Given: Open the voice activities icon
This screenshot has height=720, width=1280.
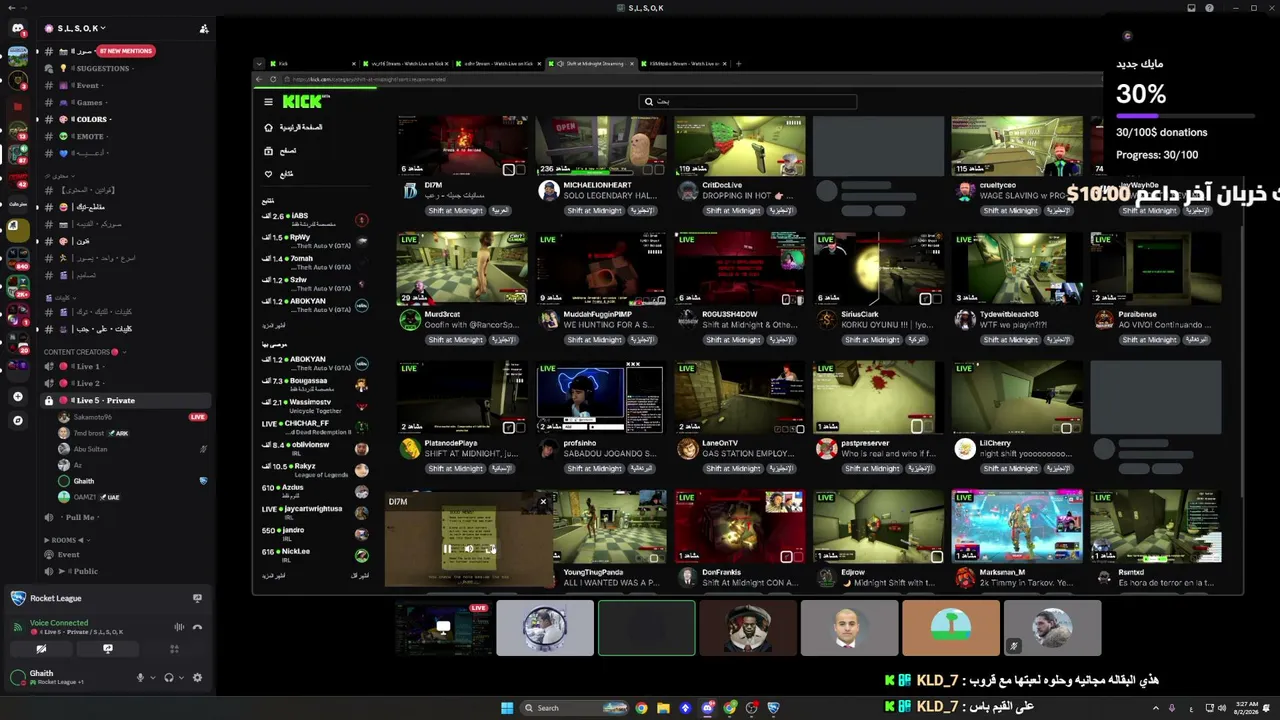Looking at the screenshot, I should (174, 649).
